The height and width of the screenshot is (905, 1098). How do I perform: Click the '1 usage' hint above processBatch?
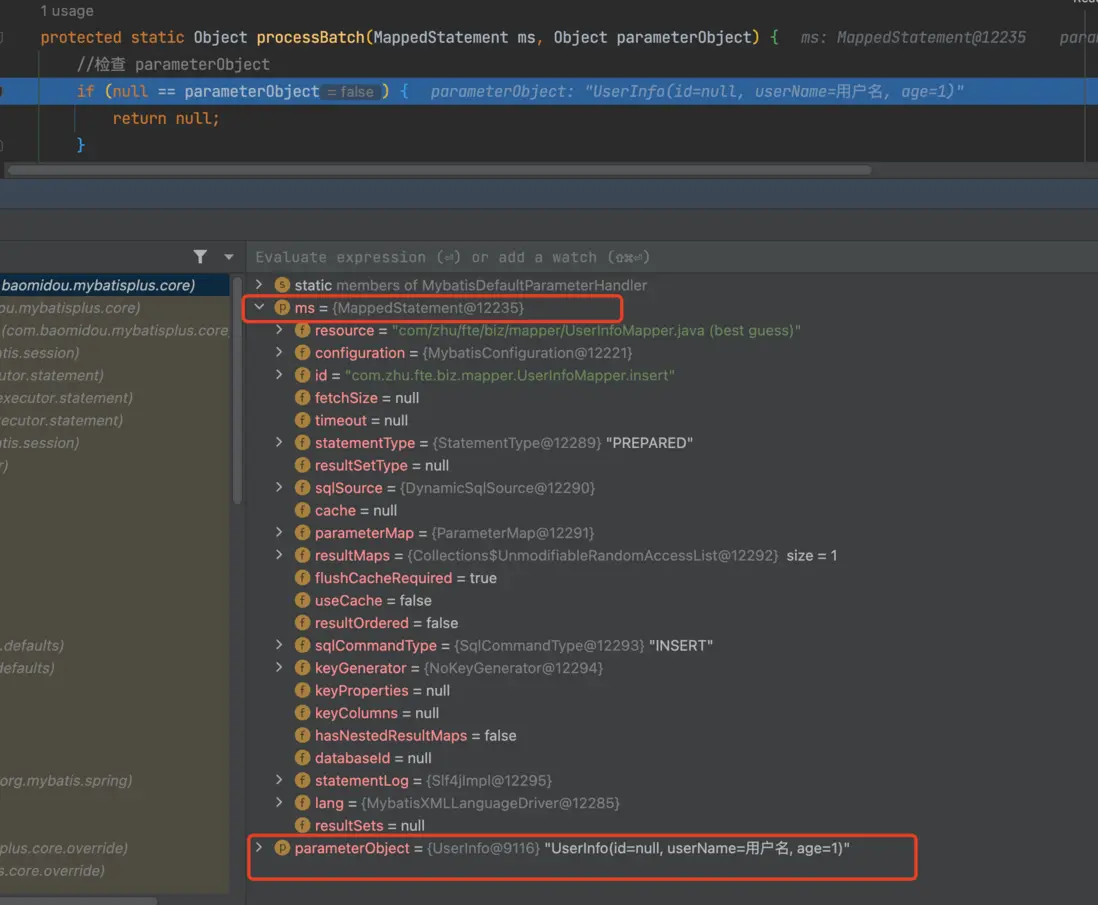click(67, 11)
